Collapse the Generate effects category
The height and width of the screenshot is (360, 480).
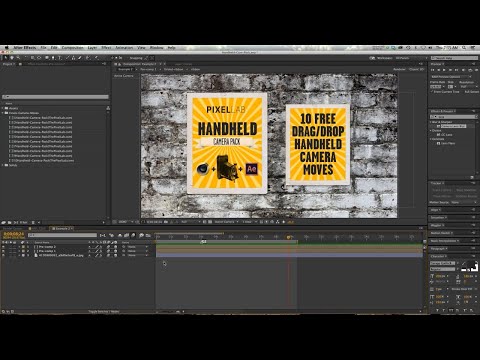(x=430, y=139)
